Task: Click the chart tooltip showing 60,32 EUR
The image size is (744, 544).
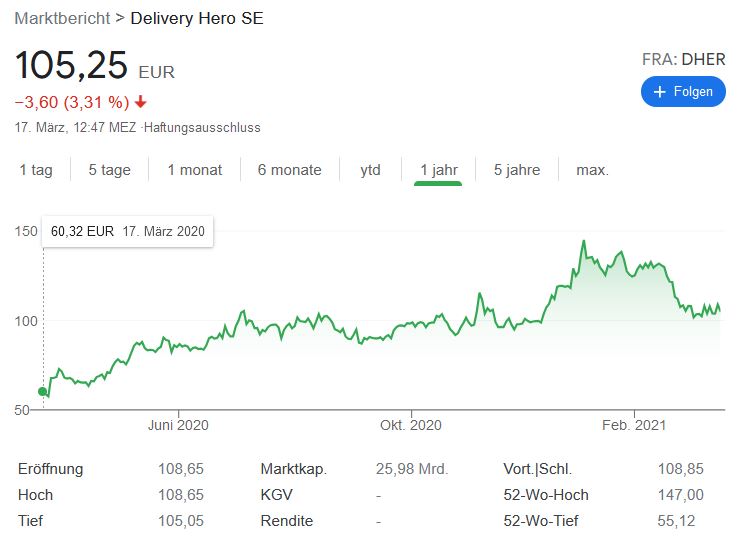Action: [x=128, y=232]
